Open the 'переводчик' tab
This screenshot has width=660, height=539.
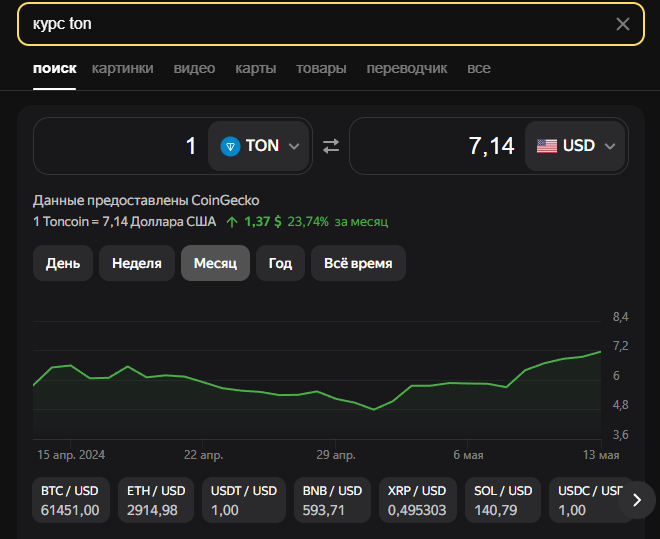[407, 68]
